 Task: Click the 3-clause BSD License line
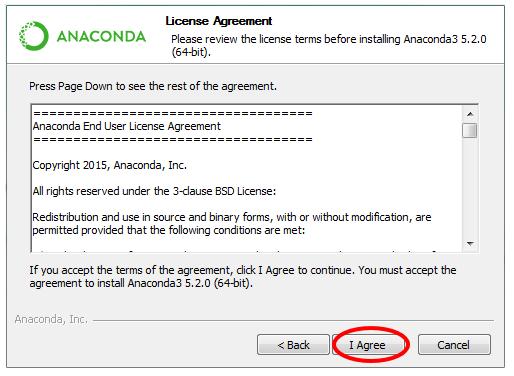(154, 191)
